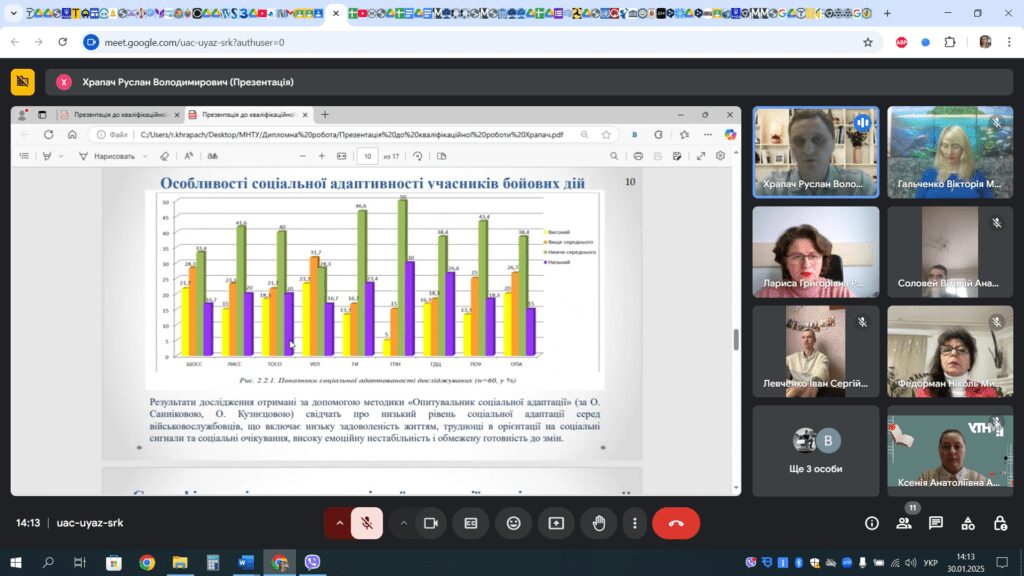The width and height of the screenshot is (1024, 576).
Task: Open chat with everyone
Action: 936,523
